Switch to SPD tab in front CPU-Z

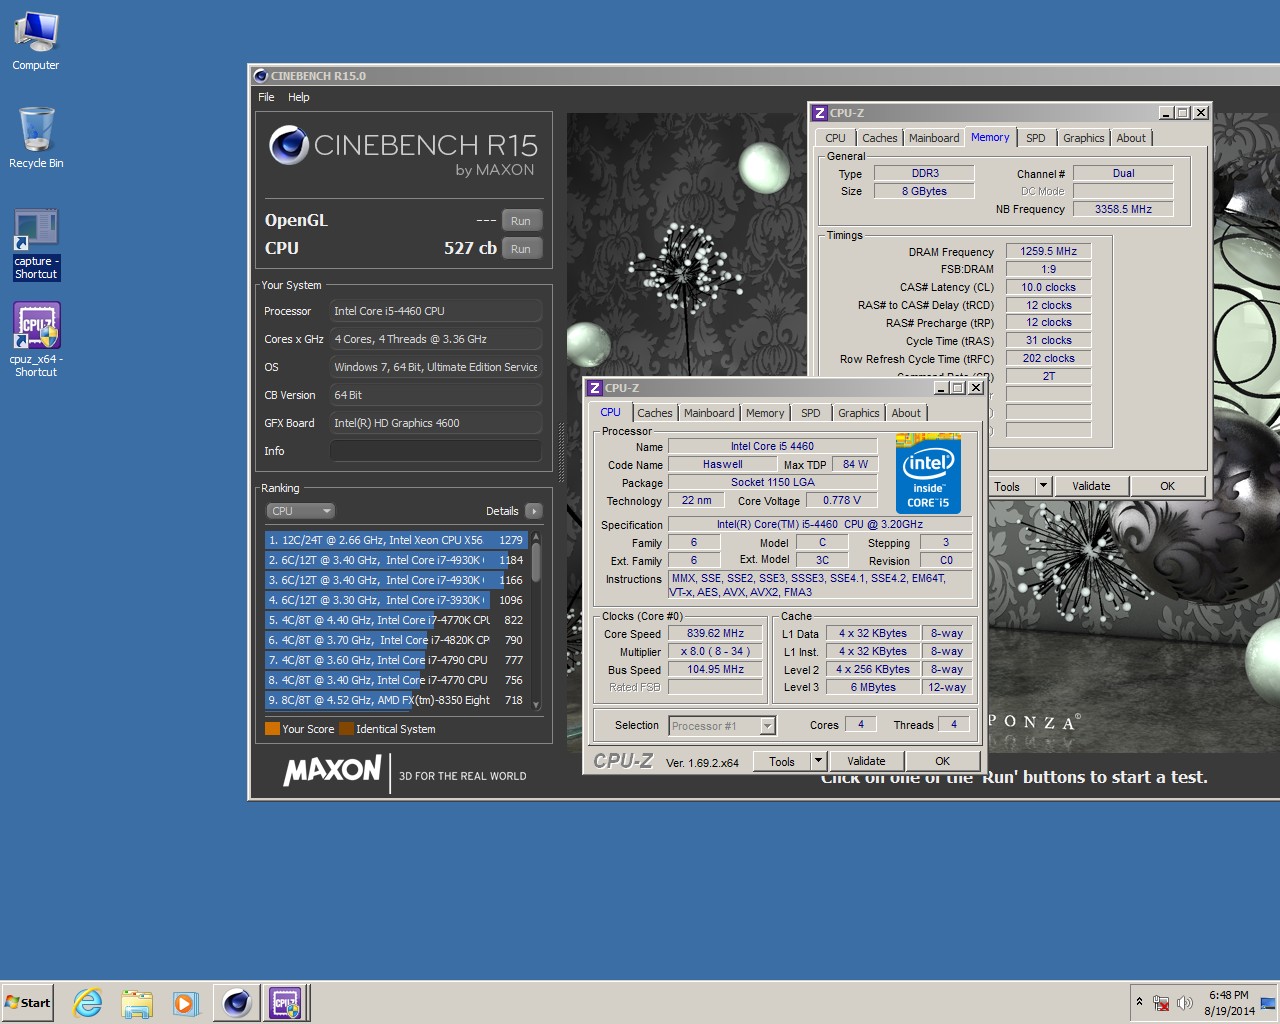coord(811,413)
